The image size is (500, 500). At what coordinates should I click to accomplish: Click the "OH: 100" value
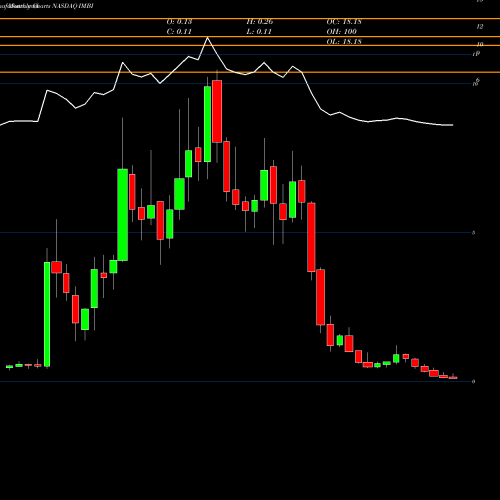(341, 32)
